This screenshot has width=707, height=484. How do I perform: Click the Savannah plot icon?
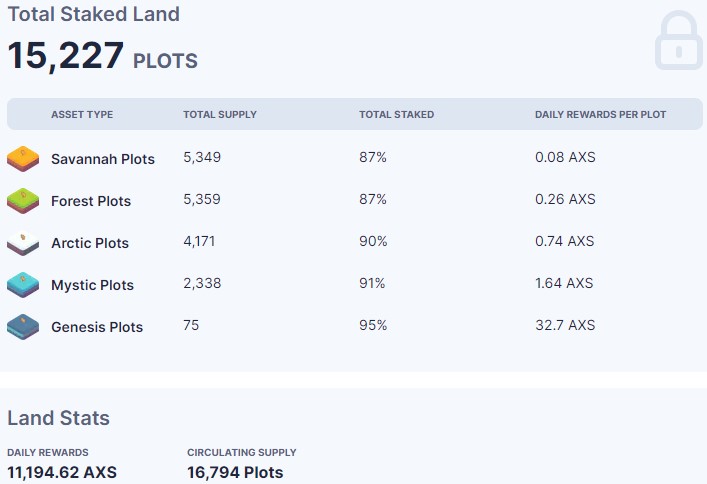23,158
